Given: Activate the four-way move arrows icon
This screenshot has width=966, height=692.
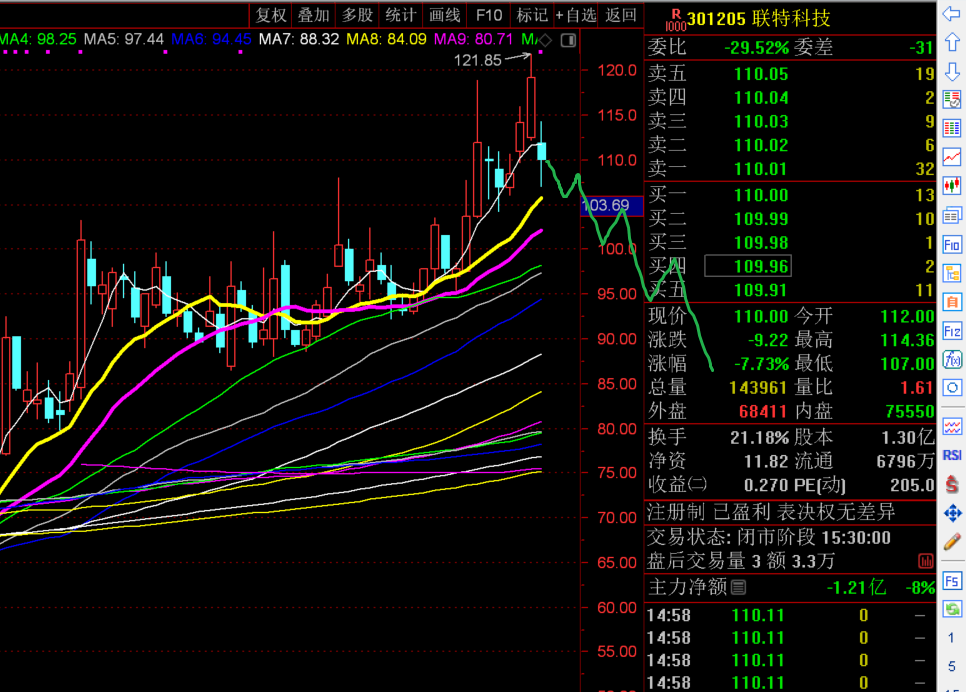Looking at the screenshot, I should (x=952, y=513).
